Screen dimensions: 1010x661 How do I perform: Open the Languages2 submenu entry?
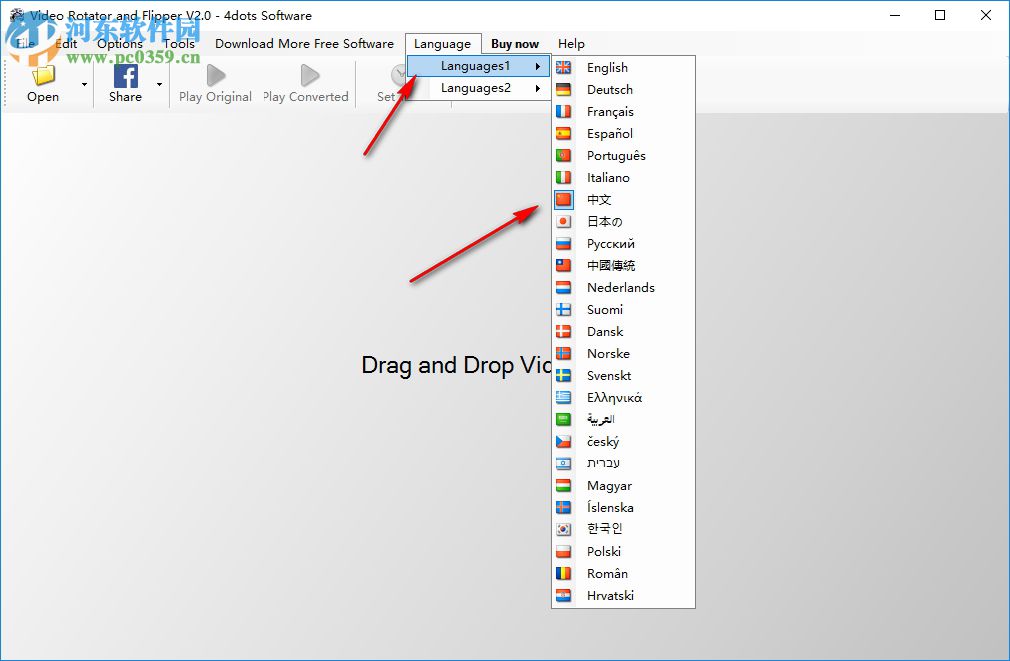pyautogui.click(x=479, y=88)
